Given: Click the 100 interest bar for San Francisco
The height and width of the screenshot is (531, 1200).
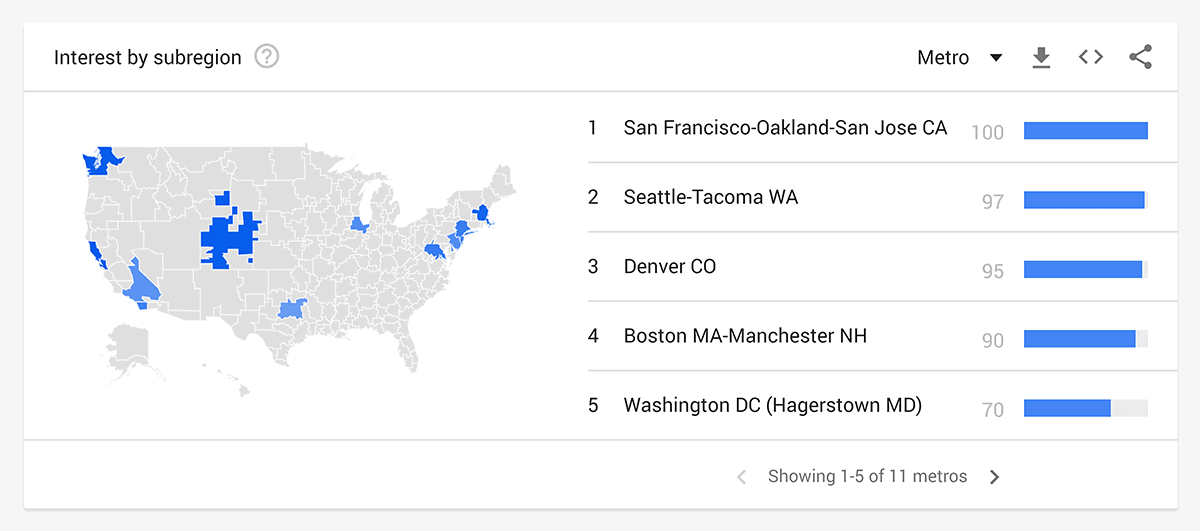Looking at the screenshot, I should [x=1086, y=131].
